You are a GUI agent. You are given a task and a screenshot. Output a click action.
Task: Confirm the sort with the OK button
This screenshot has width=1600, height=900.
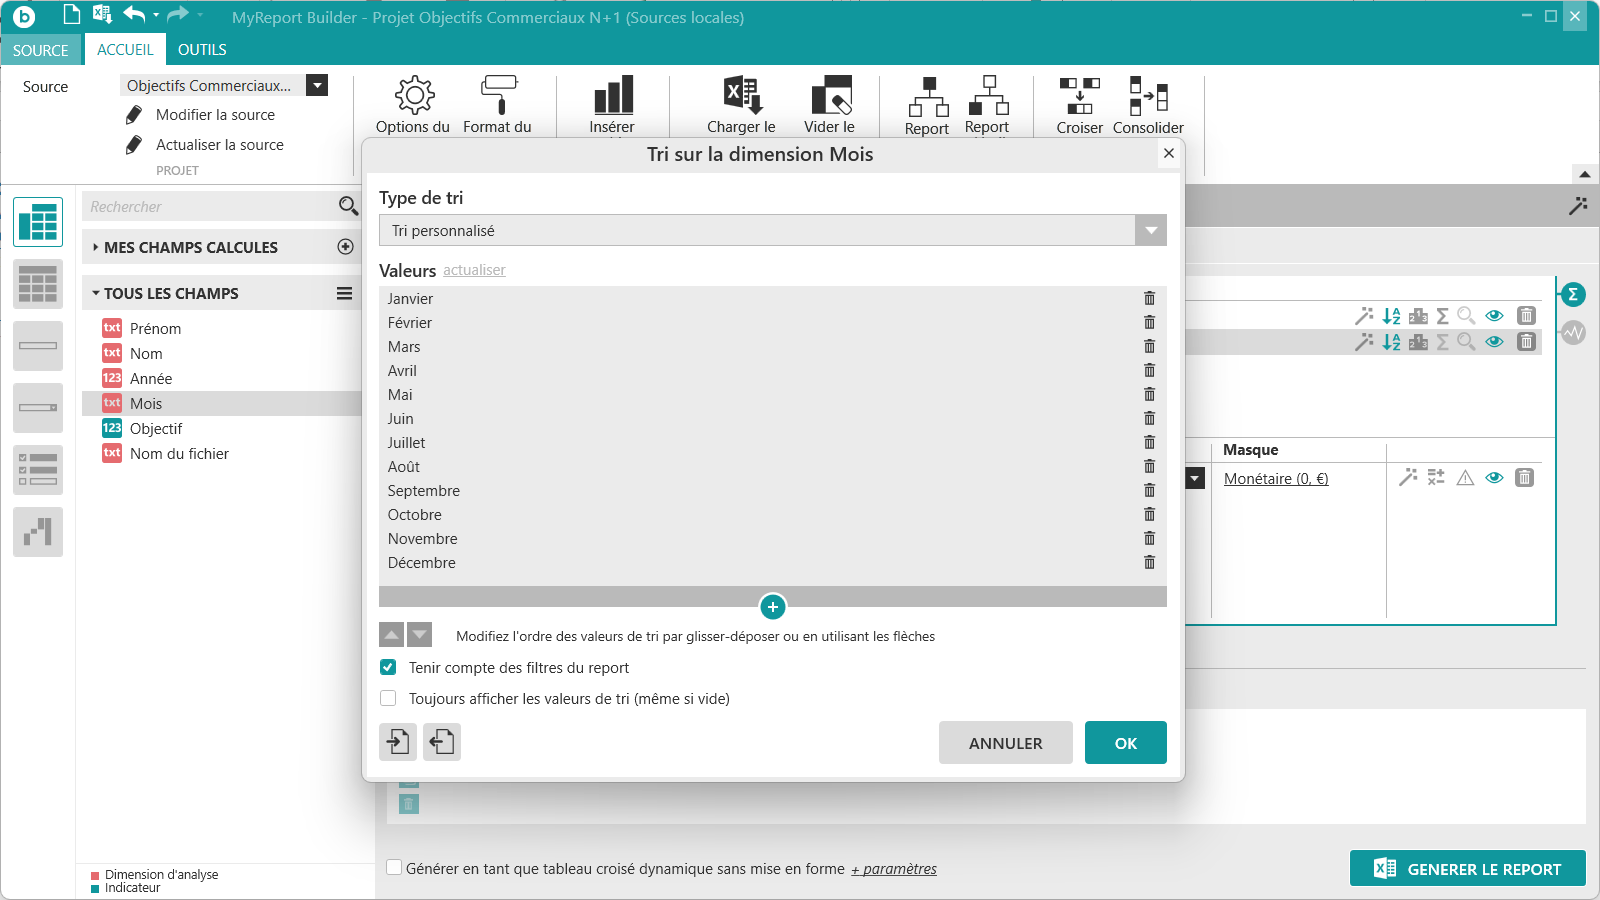(x=1126, y=742)
